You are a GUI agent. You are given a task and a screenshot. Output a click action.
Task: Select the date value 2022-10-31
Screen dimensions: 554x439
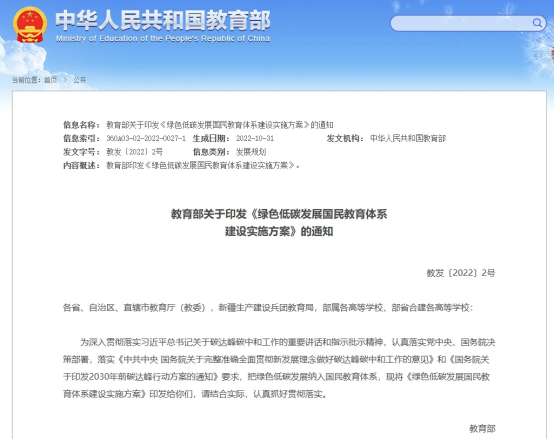coord(255,138)
